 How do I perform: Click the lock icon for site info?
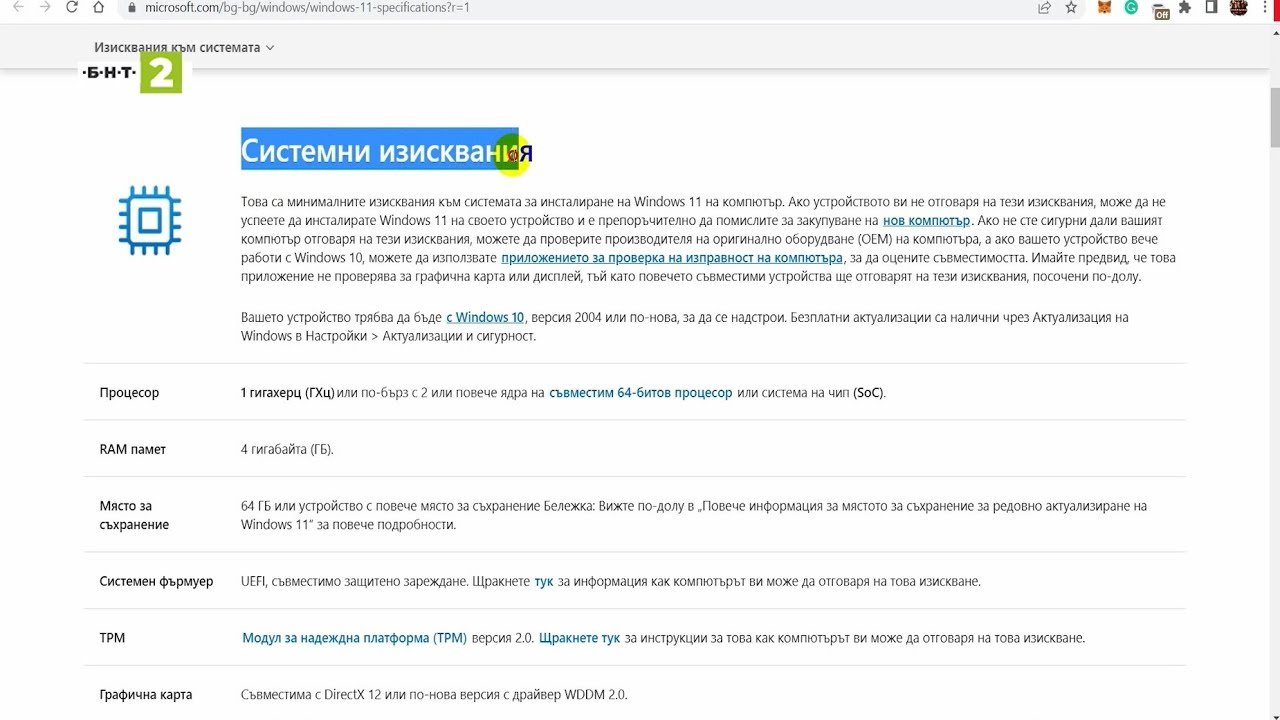coord(131,7)
